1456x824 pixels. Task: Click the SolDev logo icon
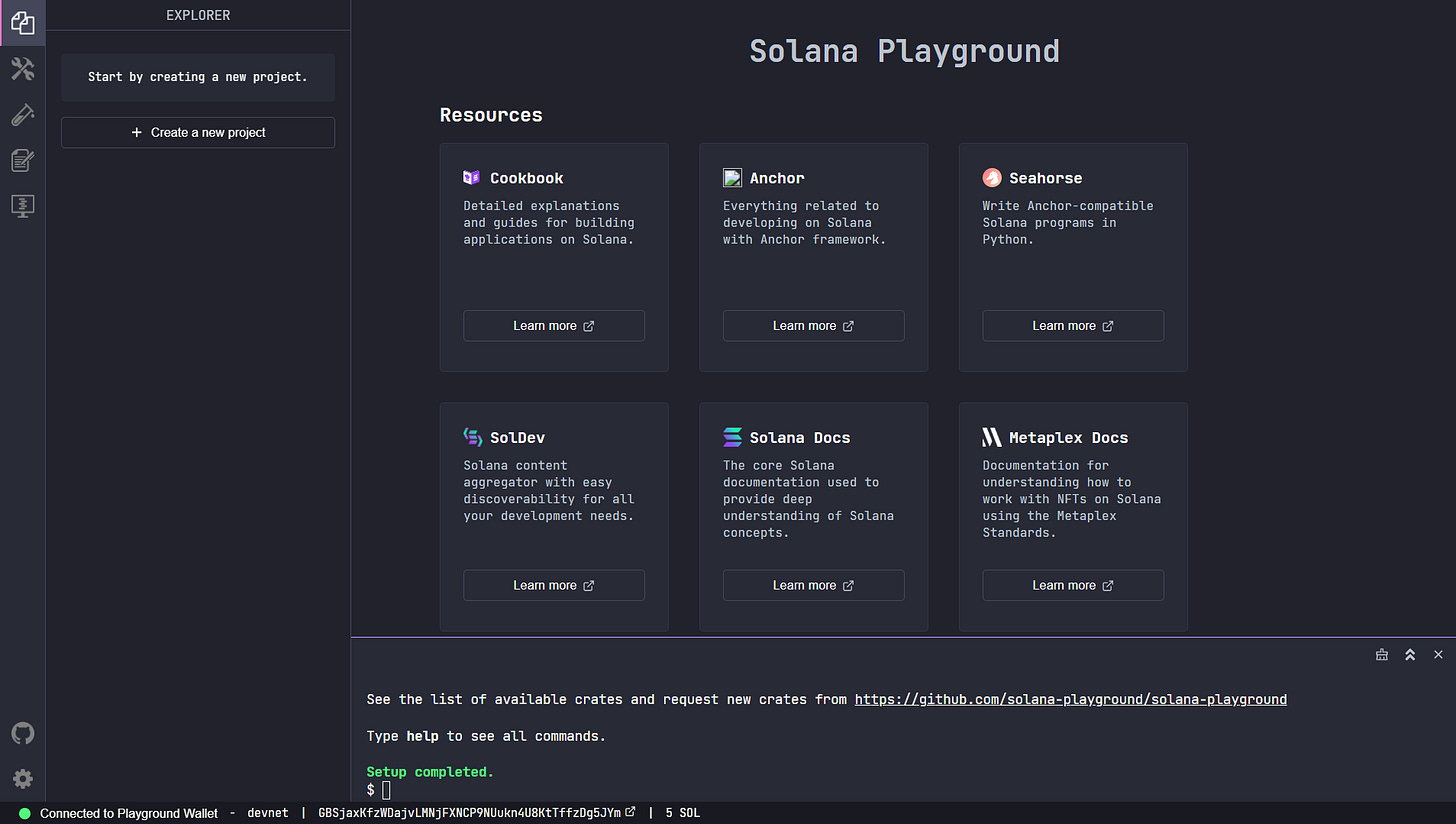(x=472, y=437)
